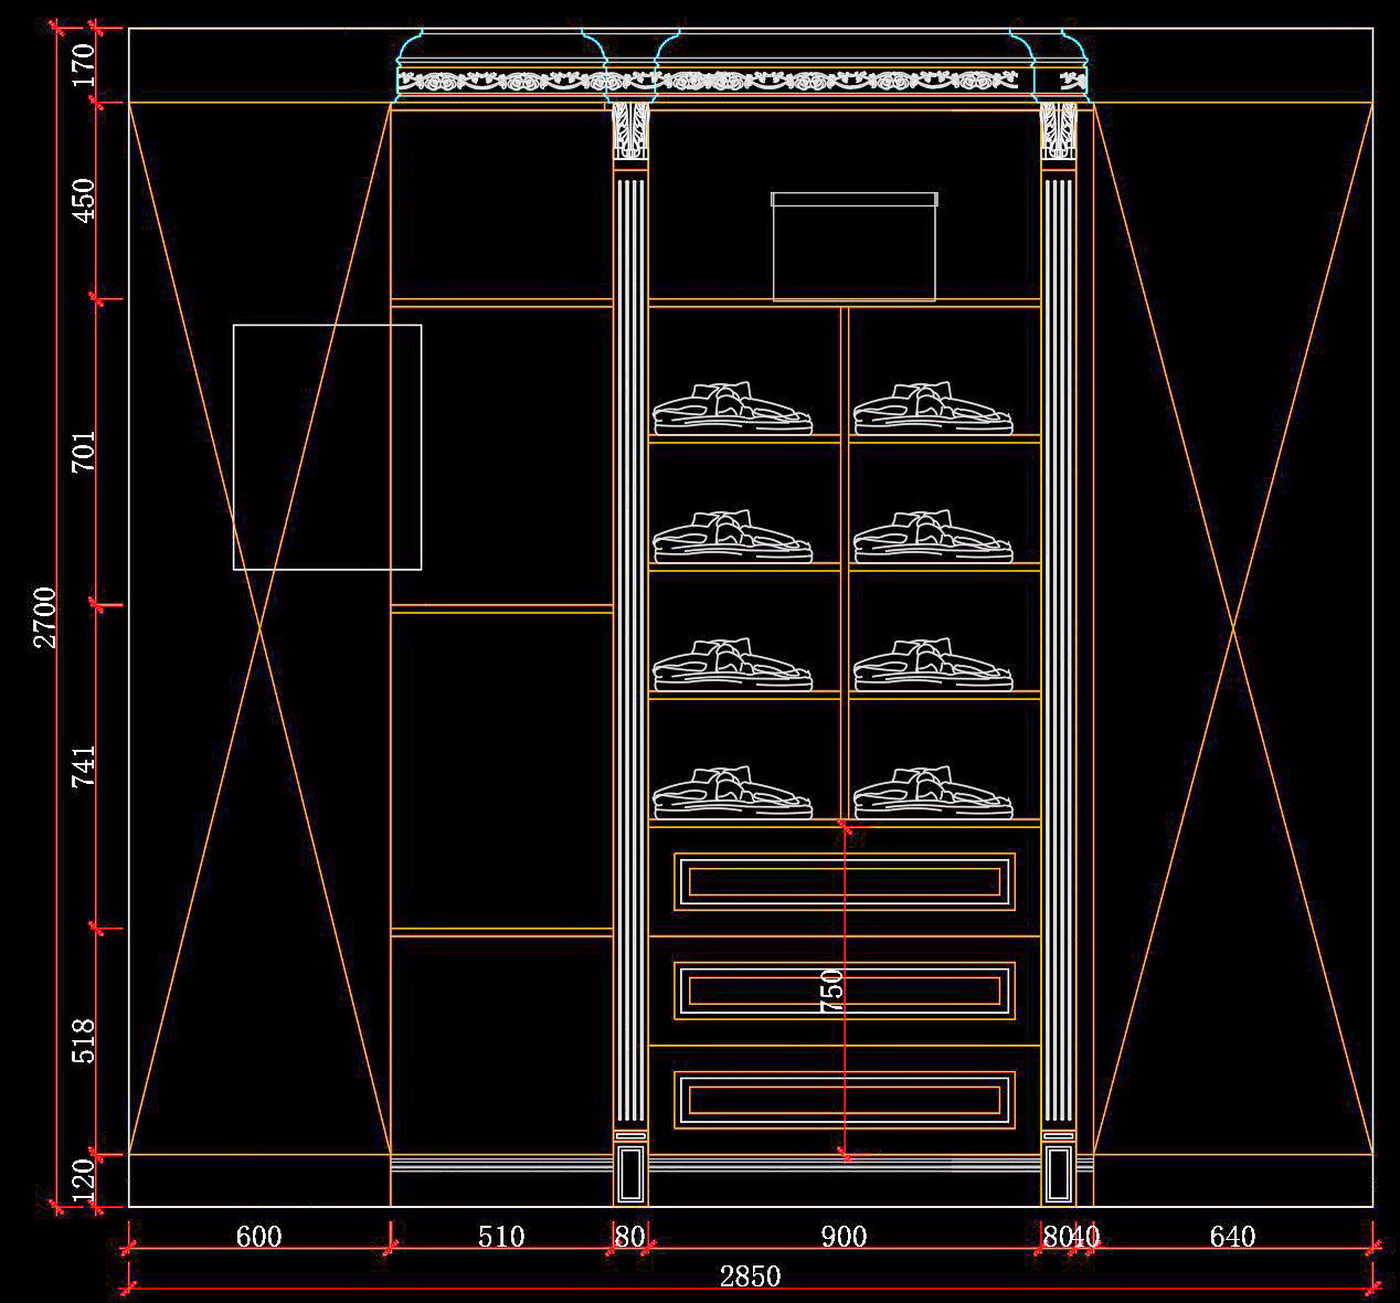Click the 120 plinth height dimension
Viewport: 1400px width, 1303px height.
coord(84,1180)
